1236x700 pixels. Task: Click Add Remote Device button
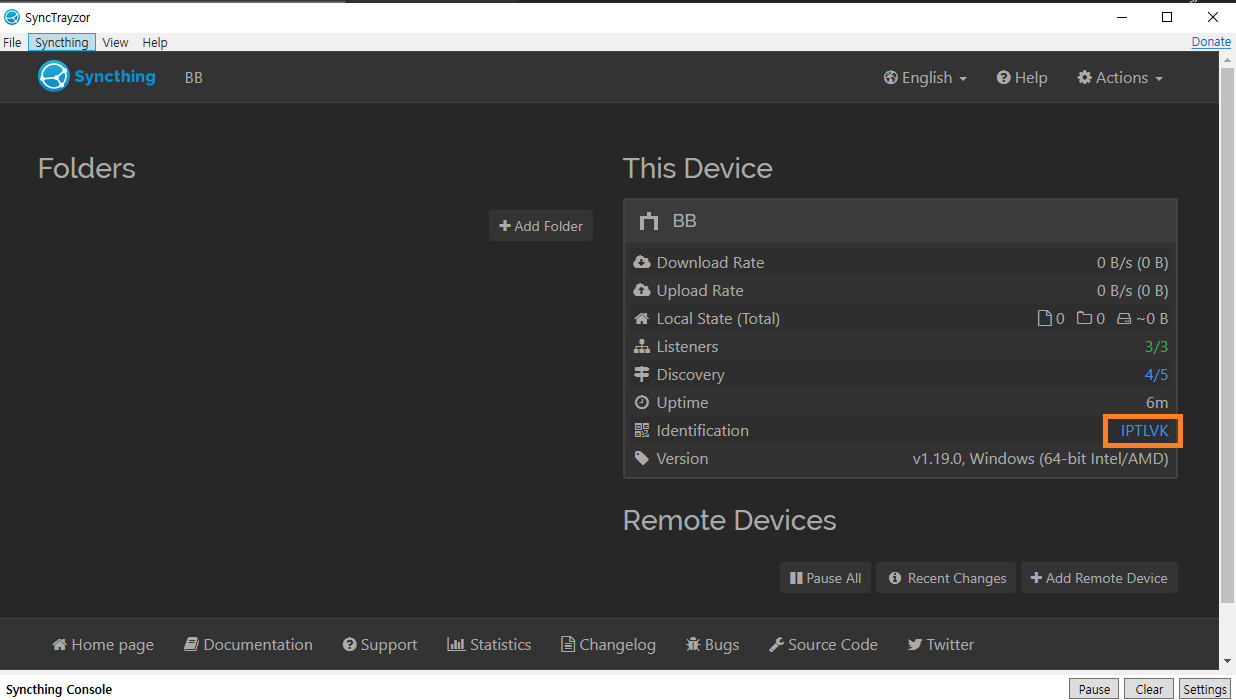[1099, 578]
